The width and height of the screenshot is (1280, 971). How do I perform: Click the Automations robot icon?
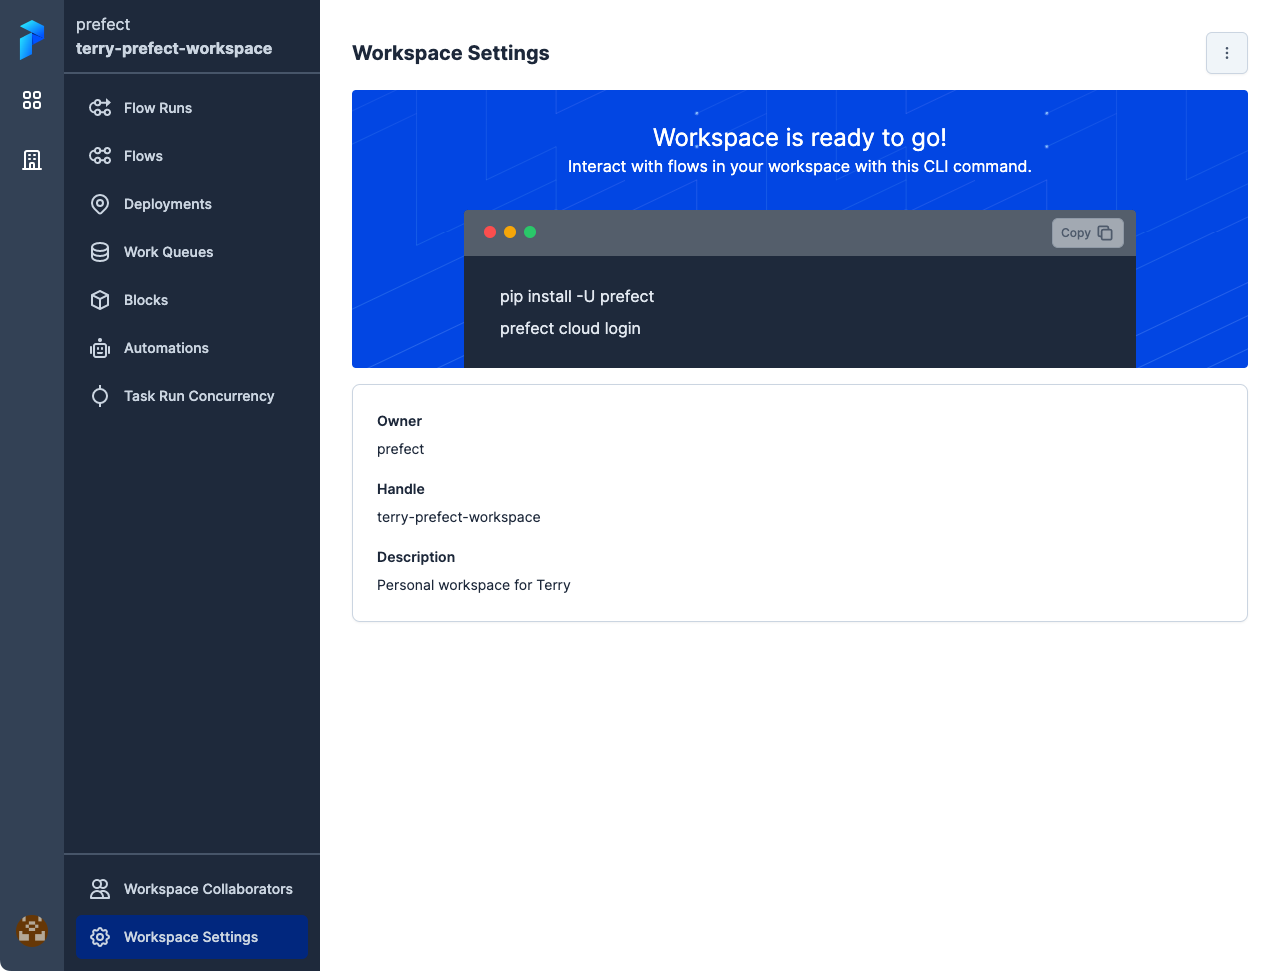(x=100, y=348)
